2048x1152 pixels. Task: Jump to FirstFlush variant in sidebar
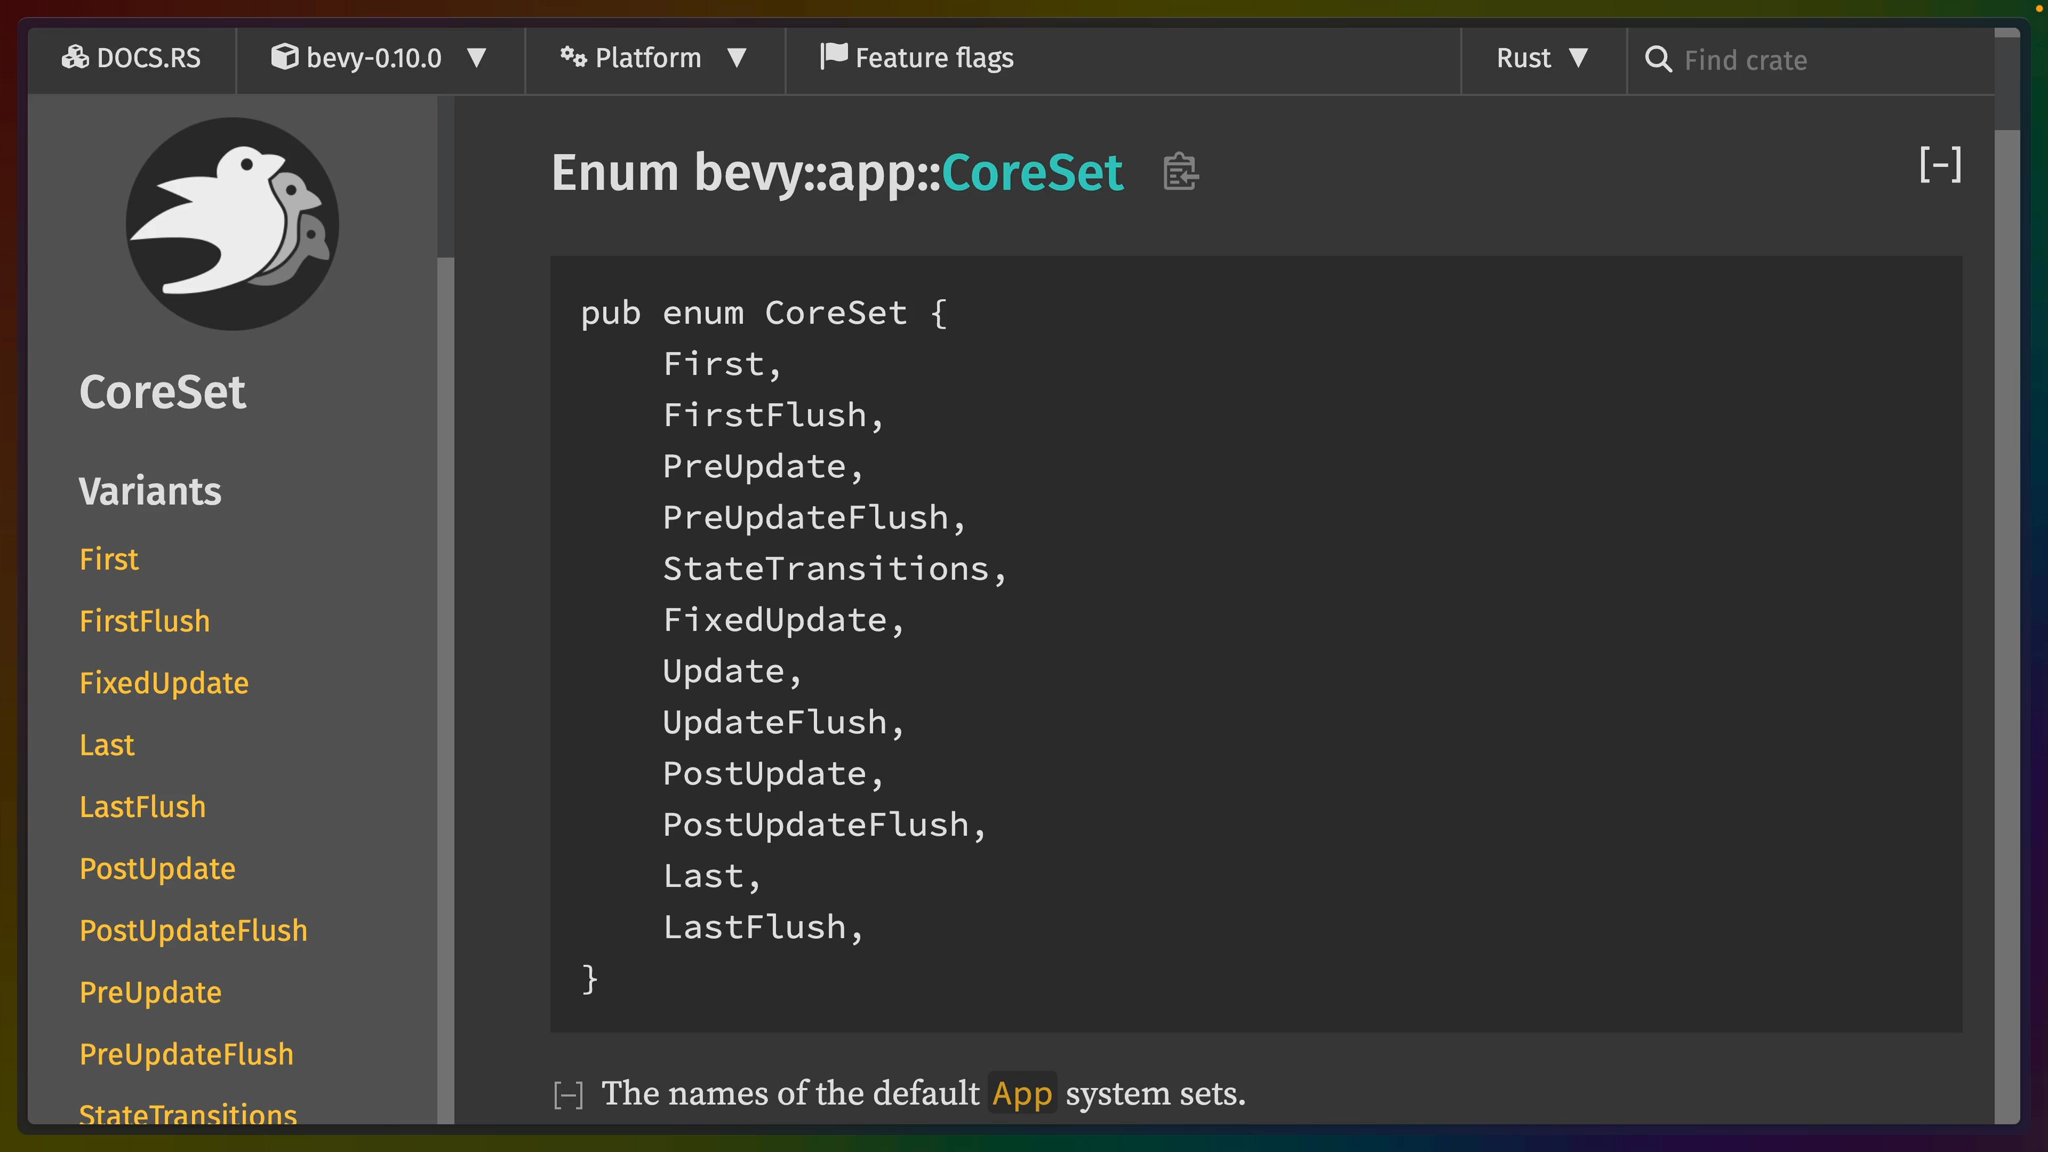click(x=145, y=621)
